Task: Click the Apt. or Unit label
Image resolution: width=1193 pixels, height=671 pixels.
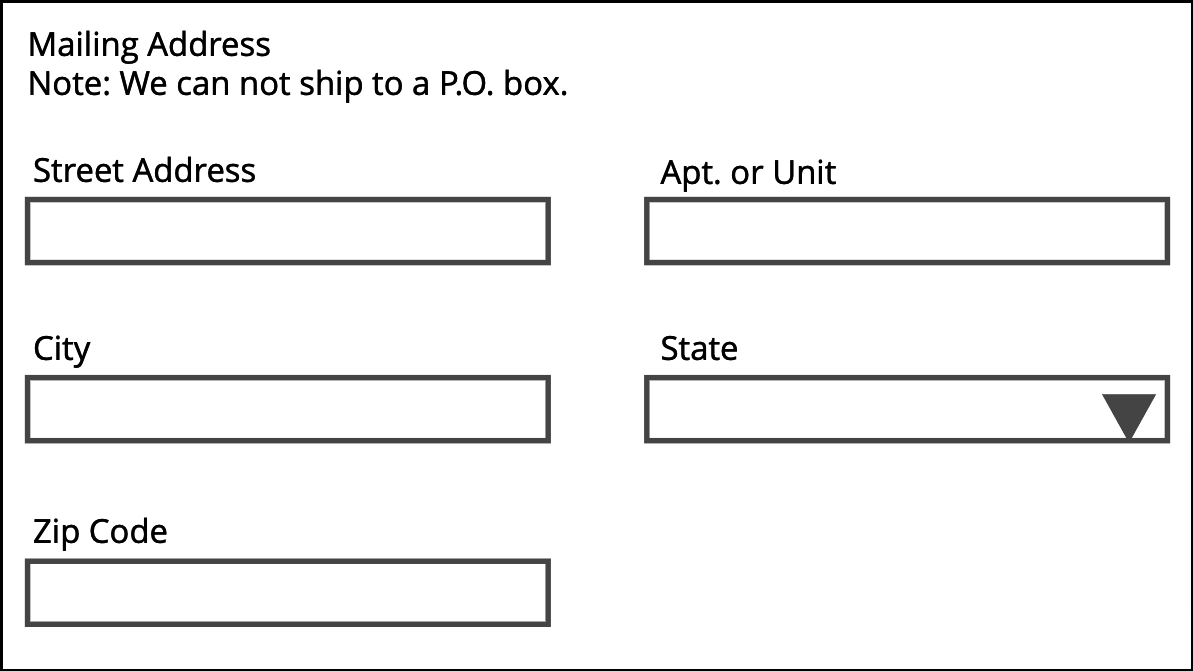Action: [x=748, y=172]
